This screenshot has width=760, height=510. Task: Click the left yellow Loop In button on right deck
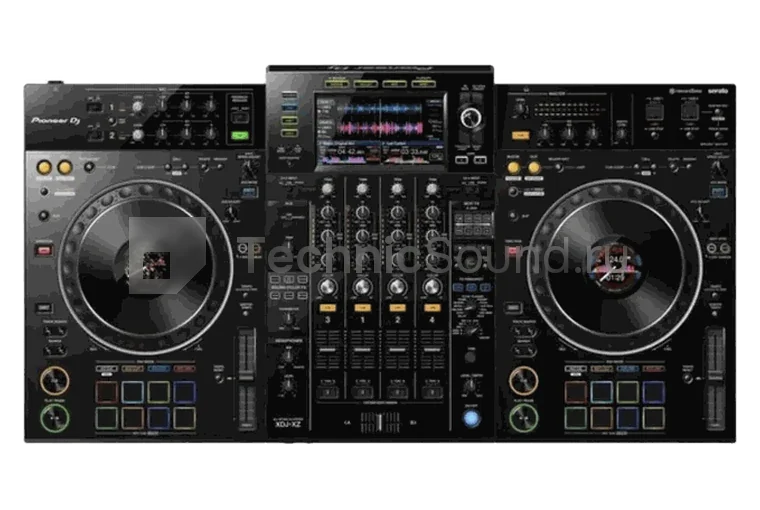point(513,168)
